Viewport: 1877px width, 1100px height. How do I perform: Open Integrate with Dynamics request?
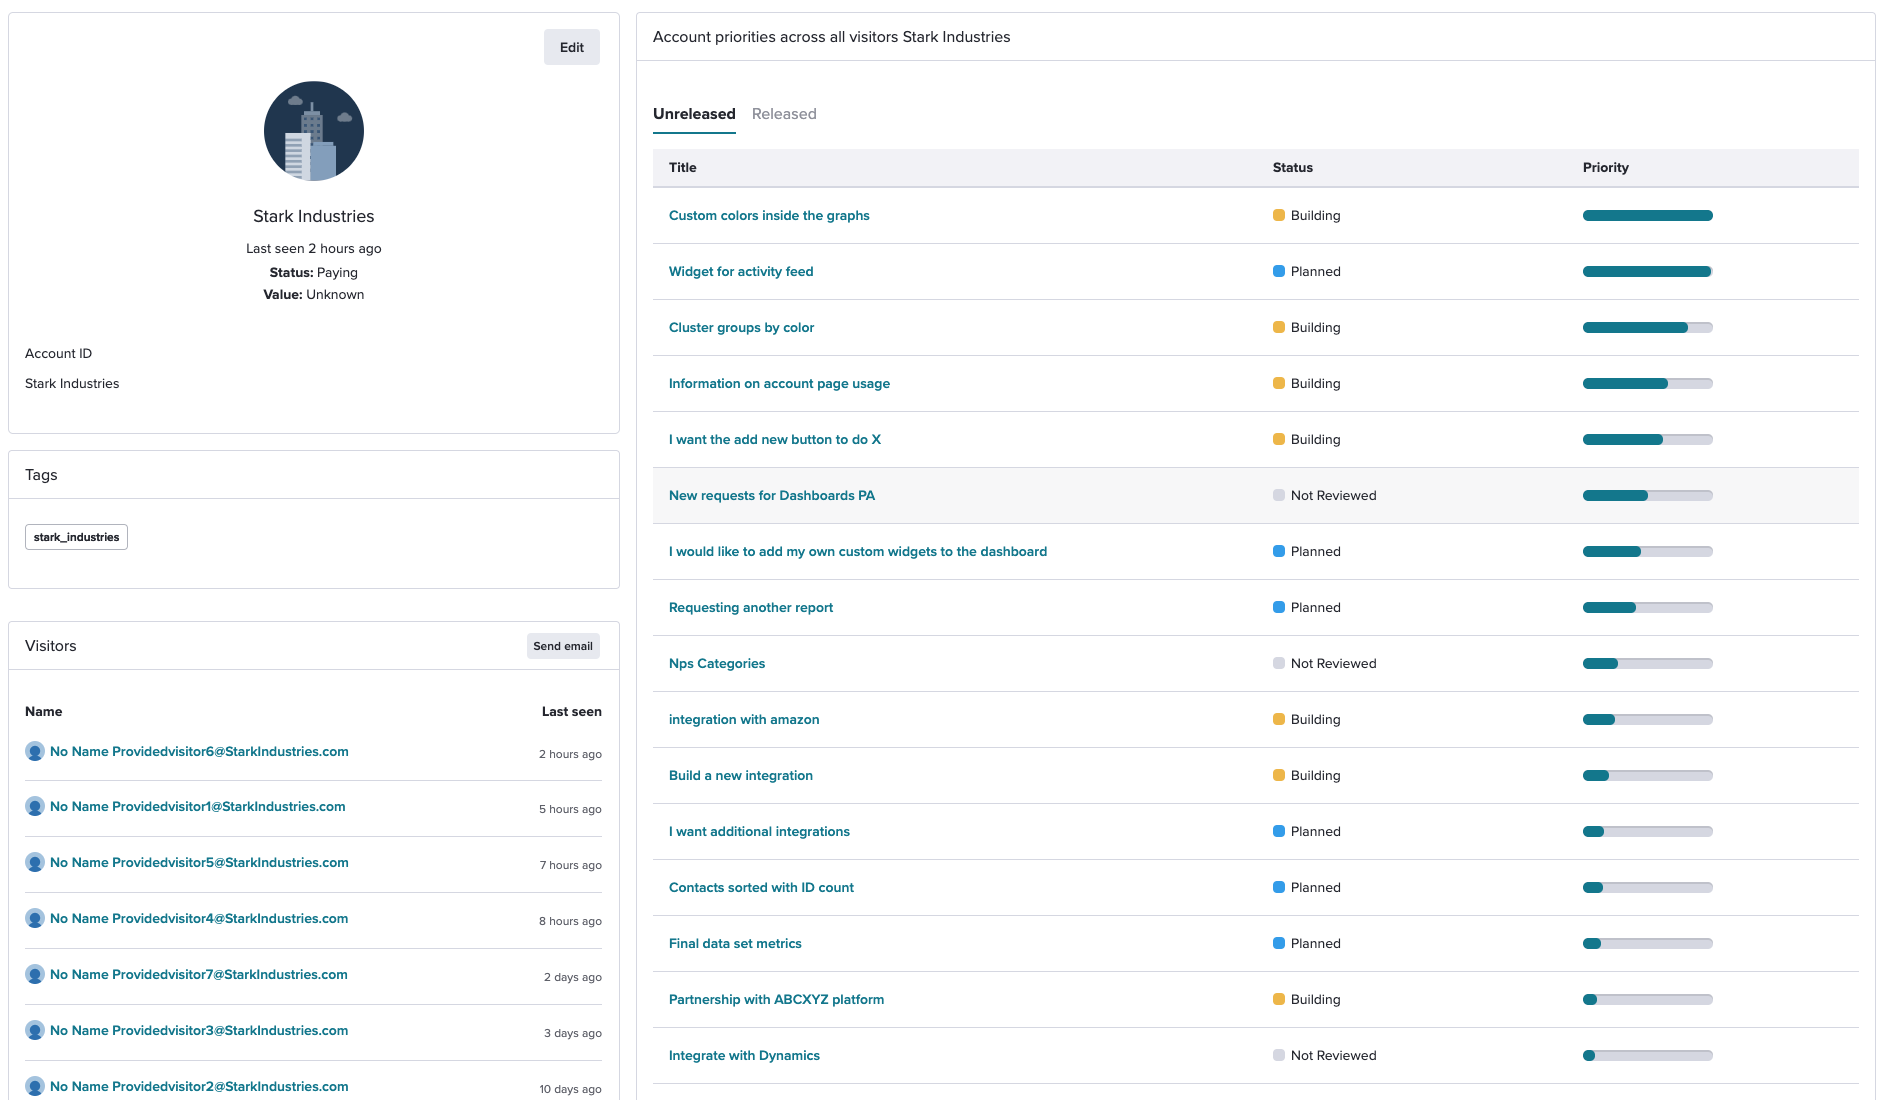point(744,1055)
